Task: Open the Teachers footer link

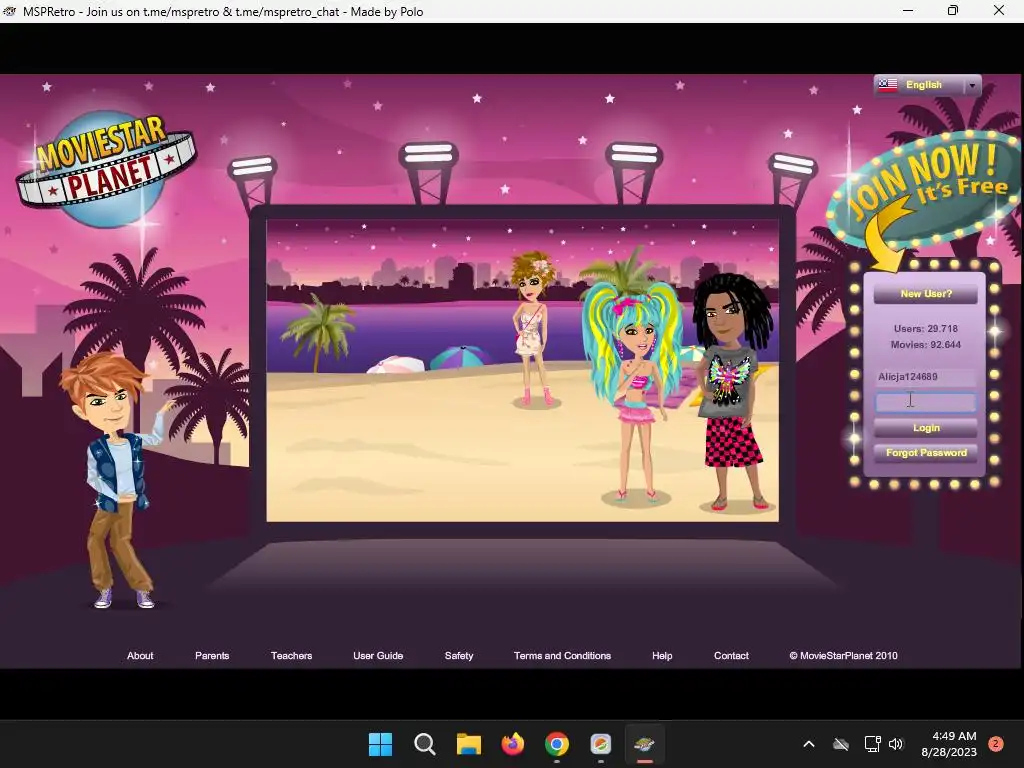Action: click(x=291, y=656)
